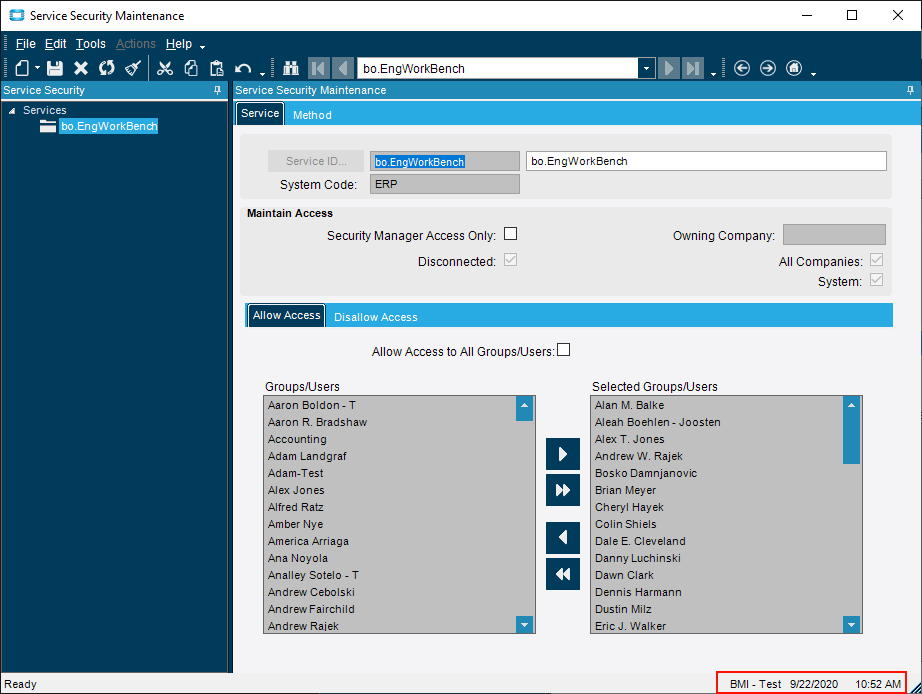Screen dimensions: 922x694
Task: Remove all users with double left arrow
Action: (563, 573)
